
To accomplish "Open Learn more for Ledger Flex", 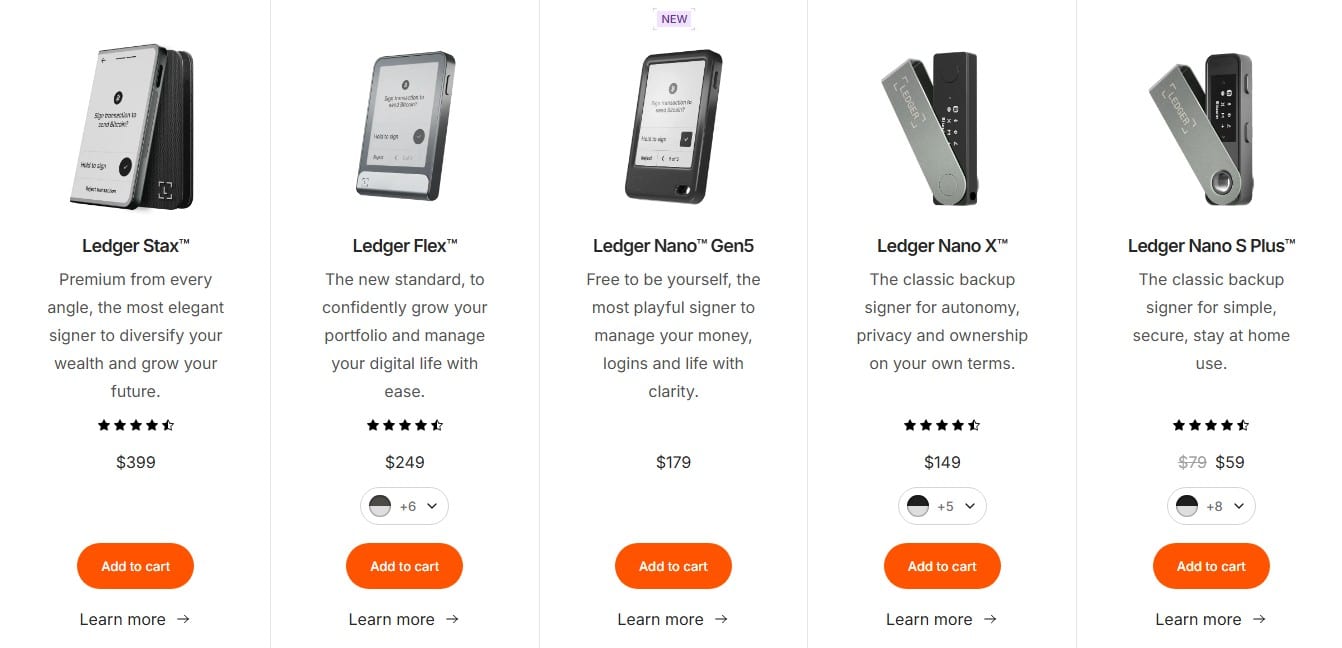I will (x=404, y=619).
